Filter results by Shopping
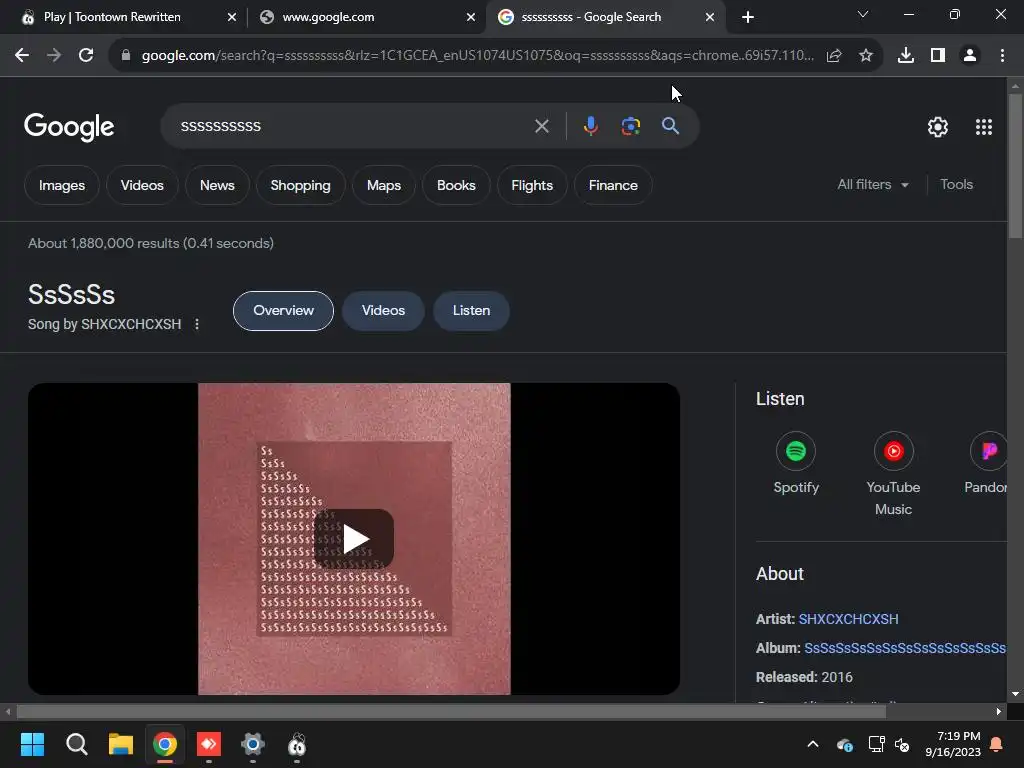Screen dimensions: 1024x768 [x=300, y=185]
